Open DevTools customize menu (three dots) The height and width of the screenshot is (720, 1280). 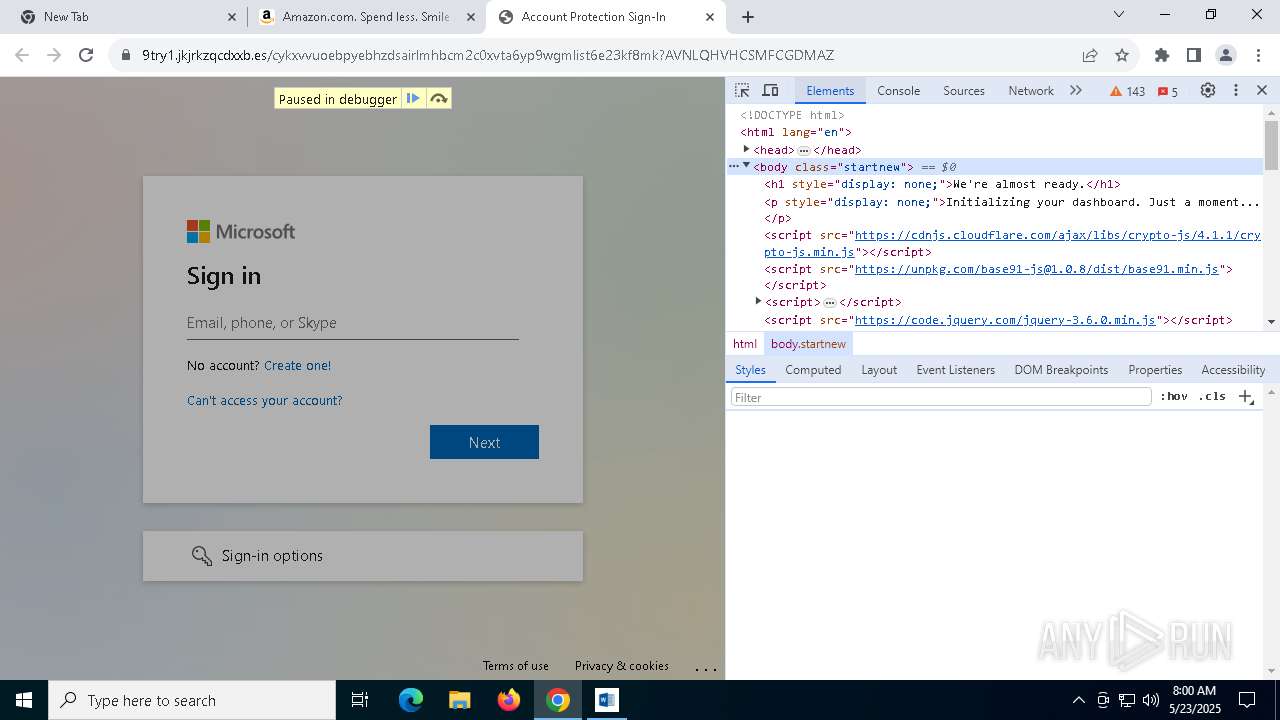coord(1236,90)
